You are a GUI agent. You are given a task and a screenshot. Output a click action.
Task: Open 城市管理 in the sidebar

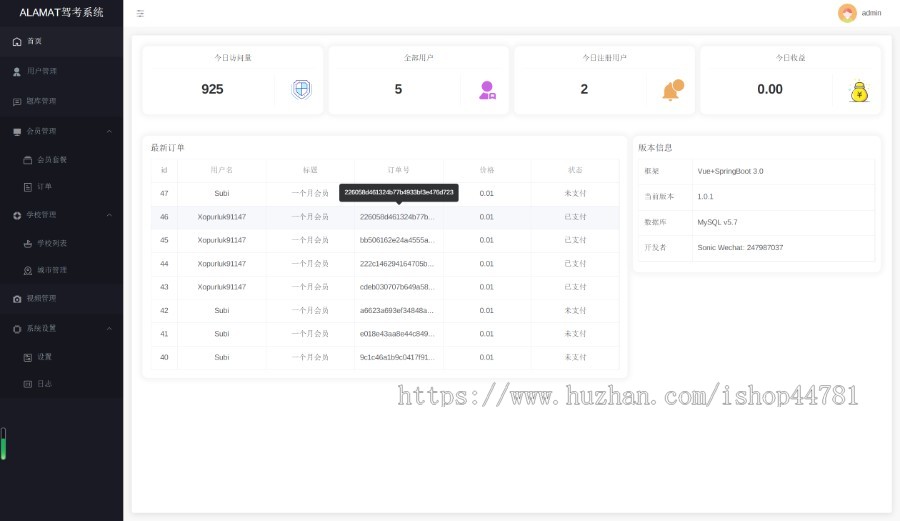[51, 271]
